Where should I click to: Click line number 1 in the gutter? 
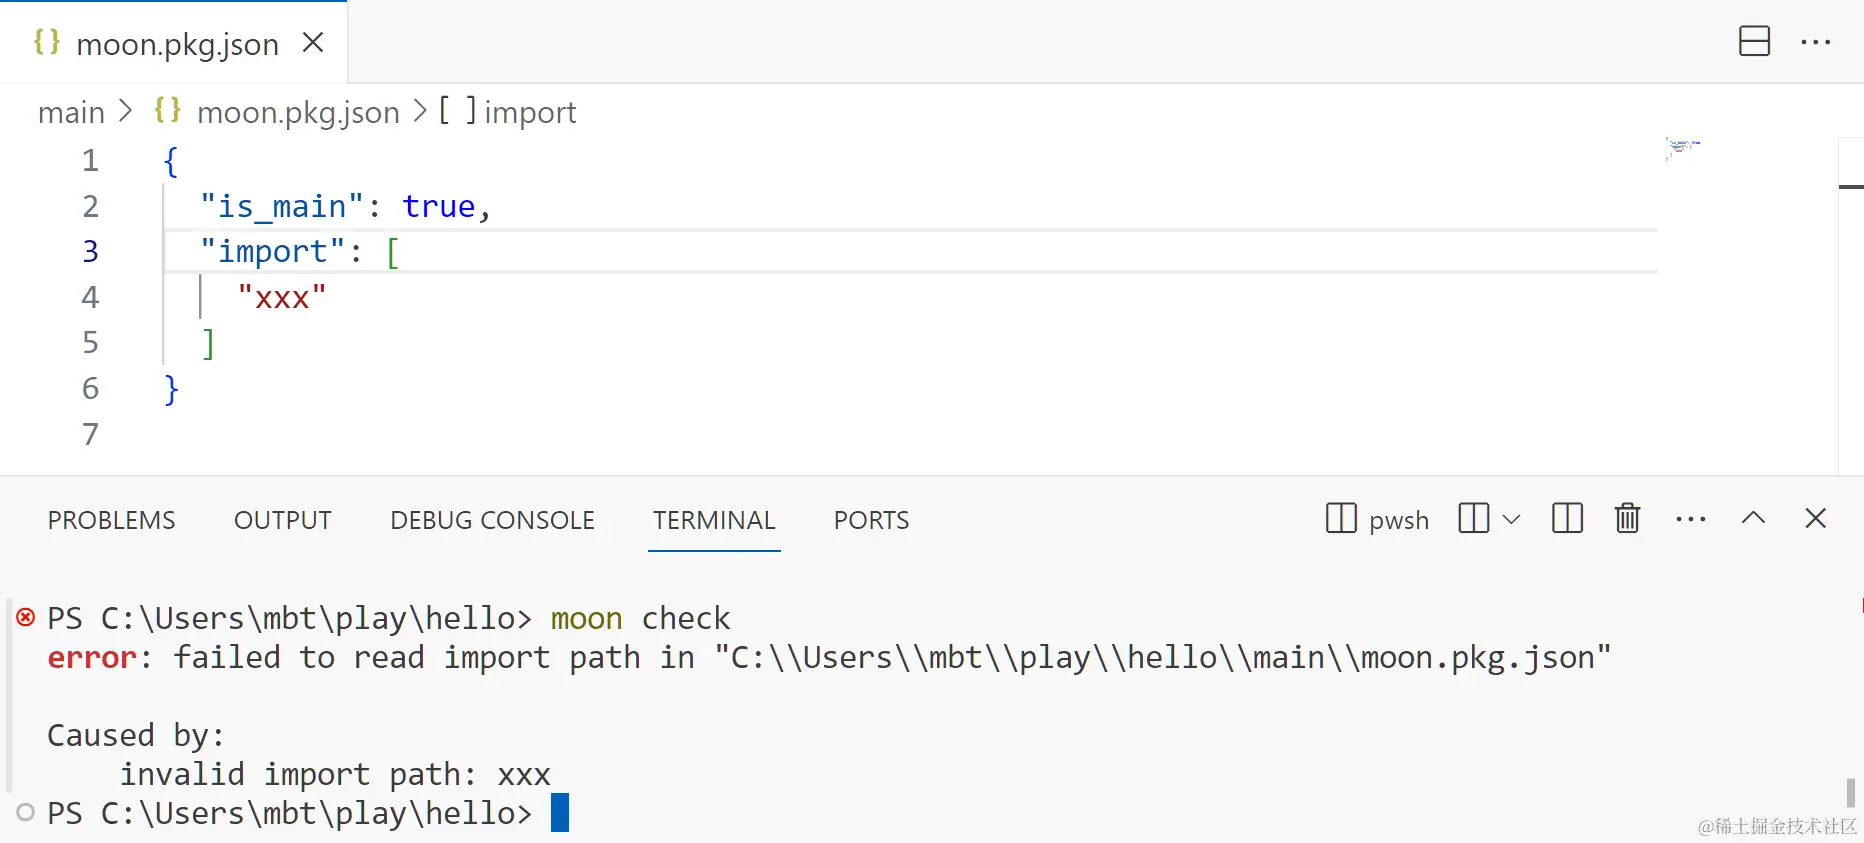click(x=90, y=160)
